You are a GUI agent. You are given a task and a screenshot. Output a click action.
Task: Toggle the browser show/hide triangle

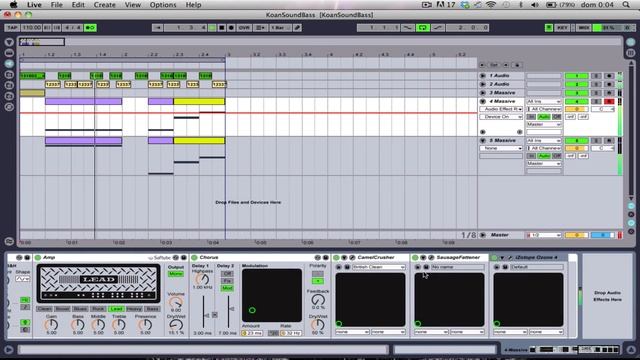[9, 42]
